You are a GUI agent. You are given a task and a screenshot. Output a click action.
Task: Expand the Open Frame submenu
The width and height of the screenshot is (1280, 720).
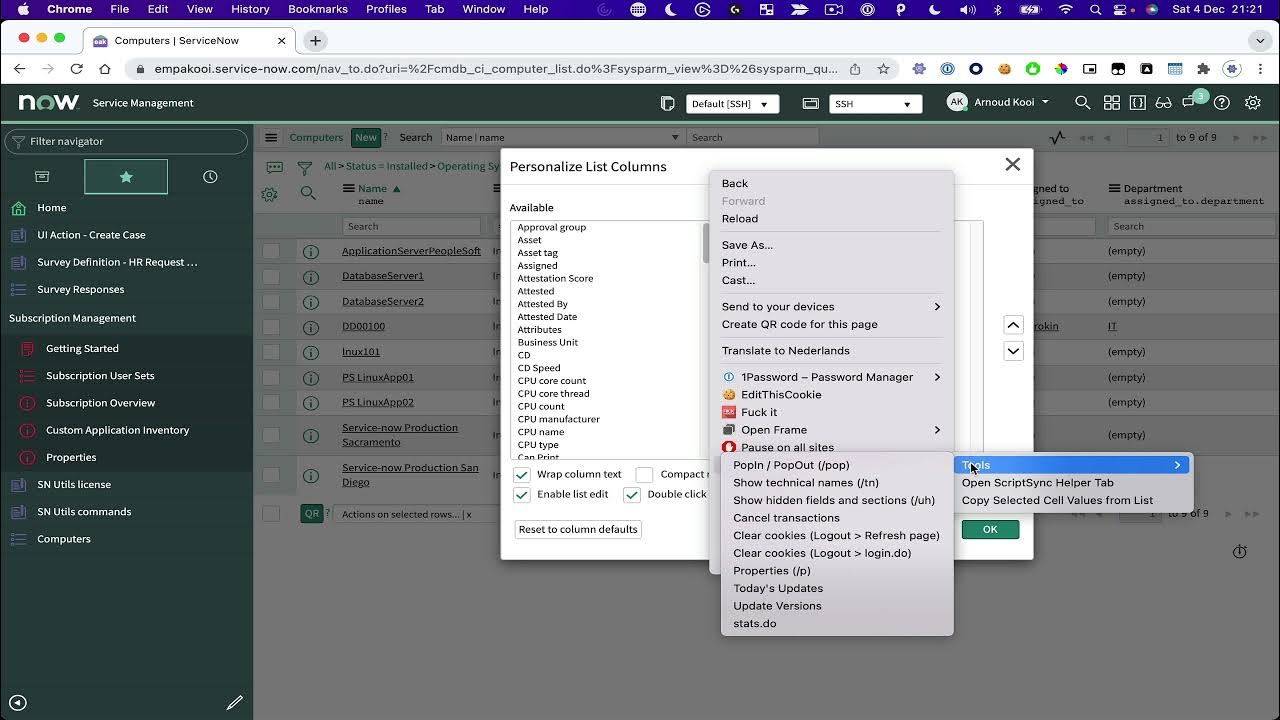(x=831, y=430)
